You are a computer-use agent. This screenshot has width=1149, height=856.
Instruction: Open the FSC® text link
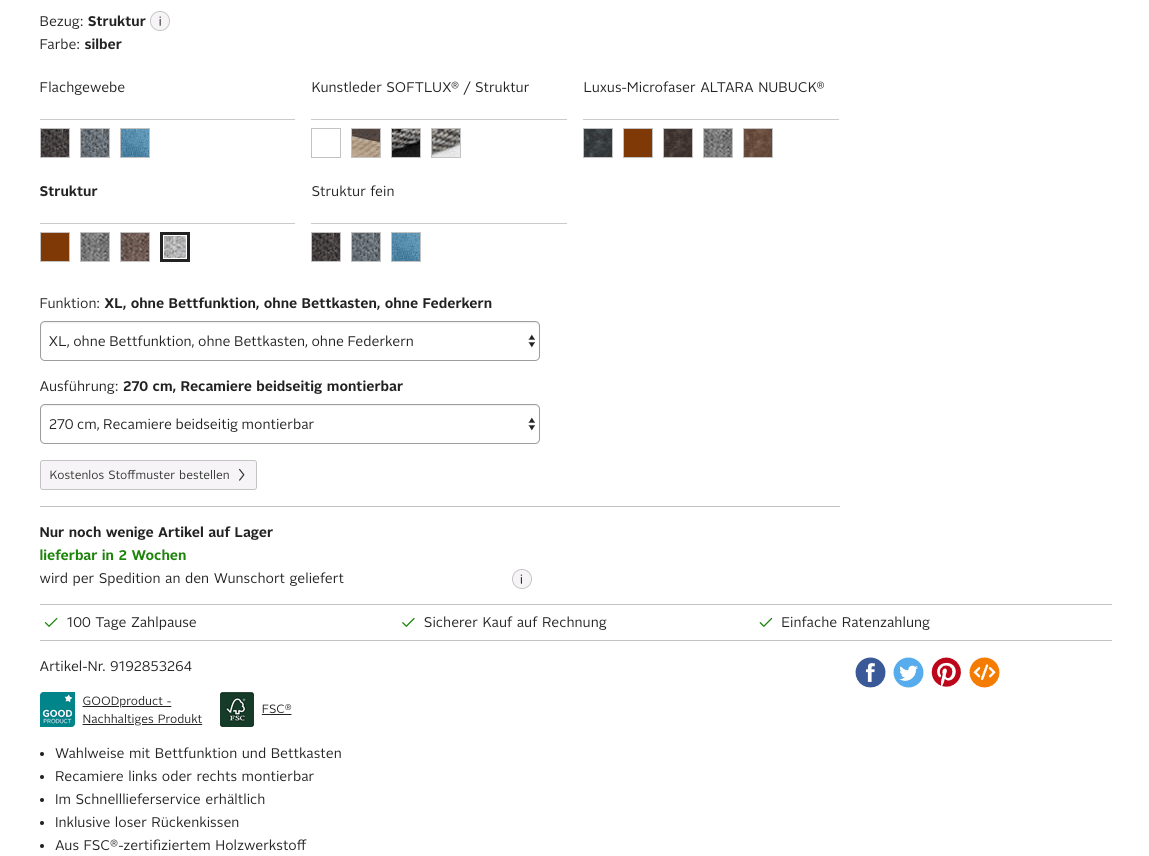276,709
